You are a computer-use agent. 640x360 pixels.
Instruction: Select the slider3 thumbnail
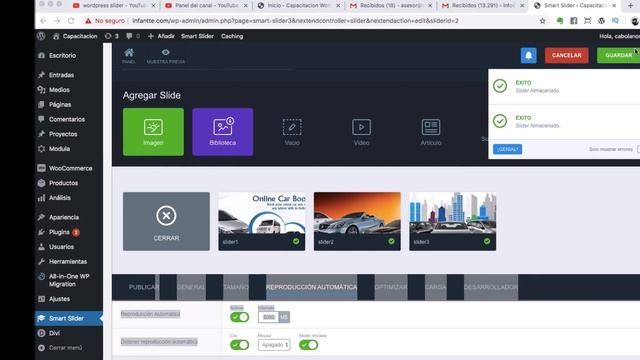pyautogui.click(x=453, y=221)
